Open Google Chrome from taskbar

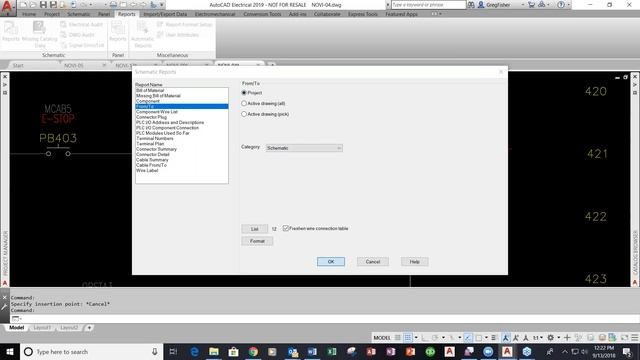pyautogui.click(x=253, y=351)
